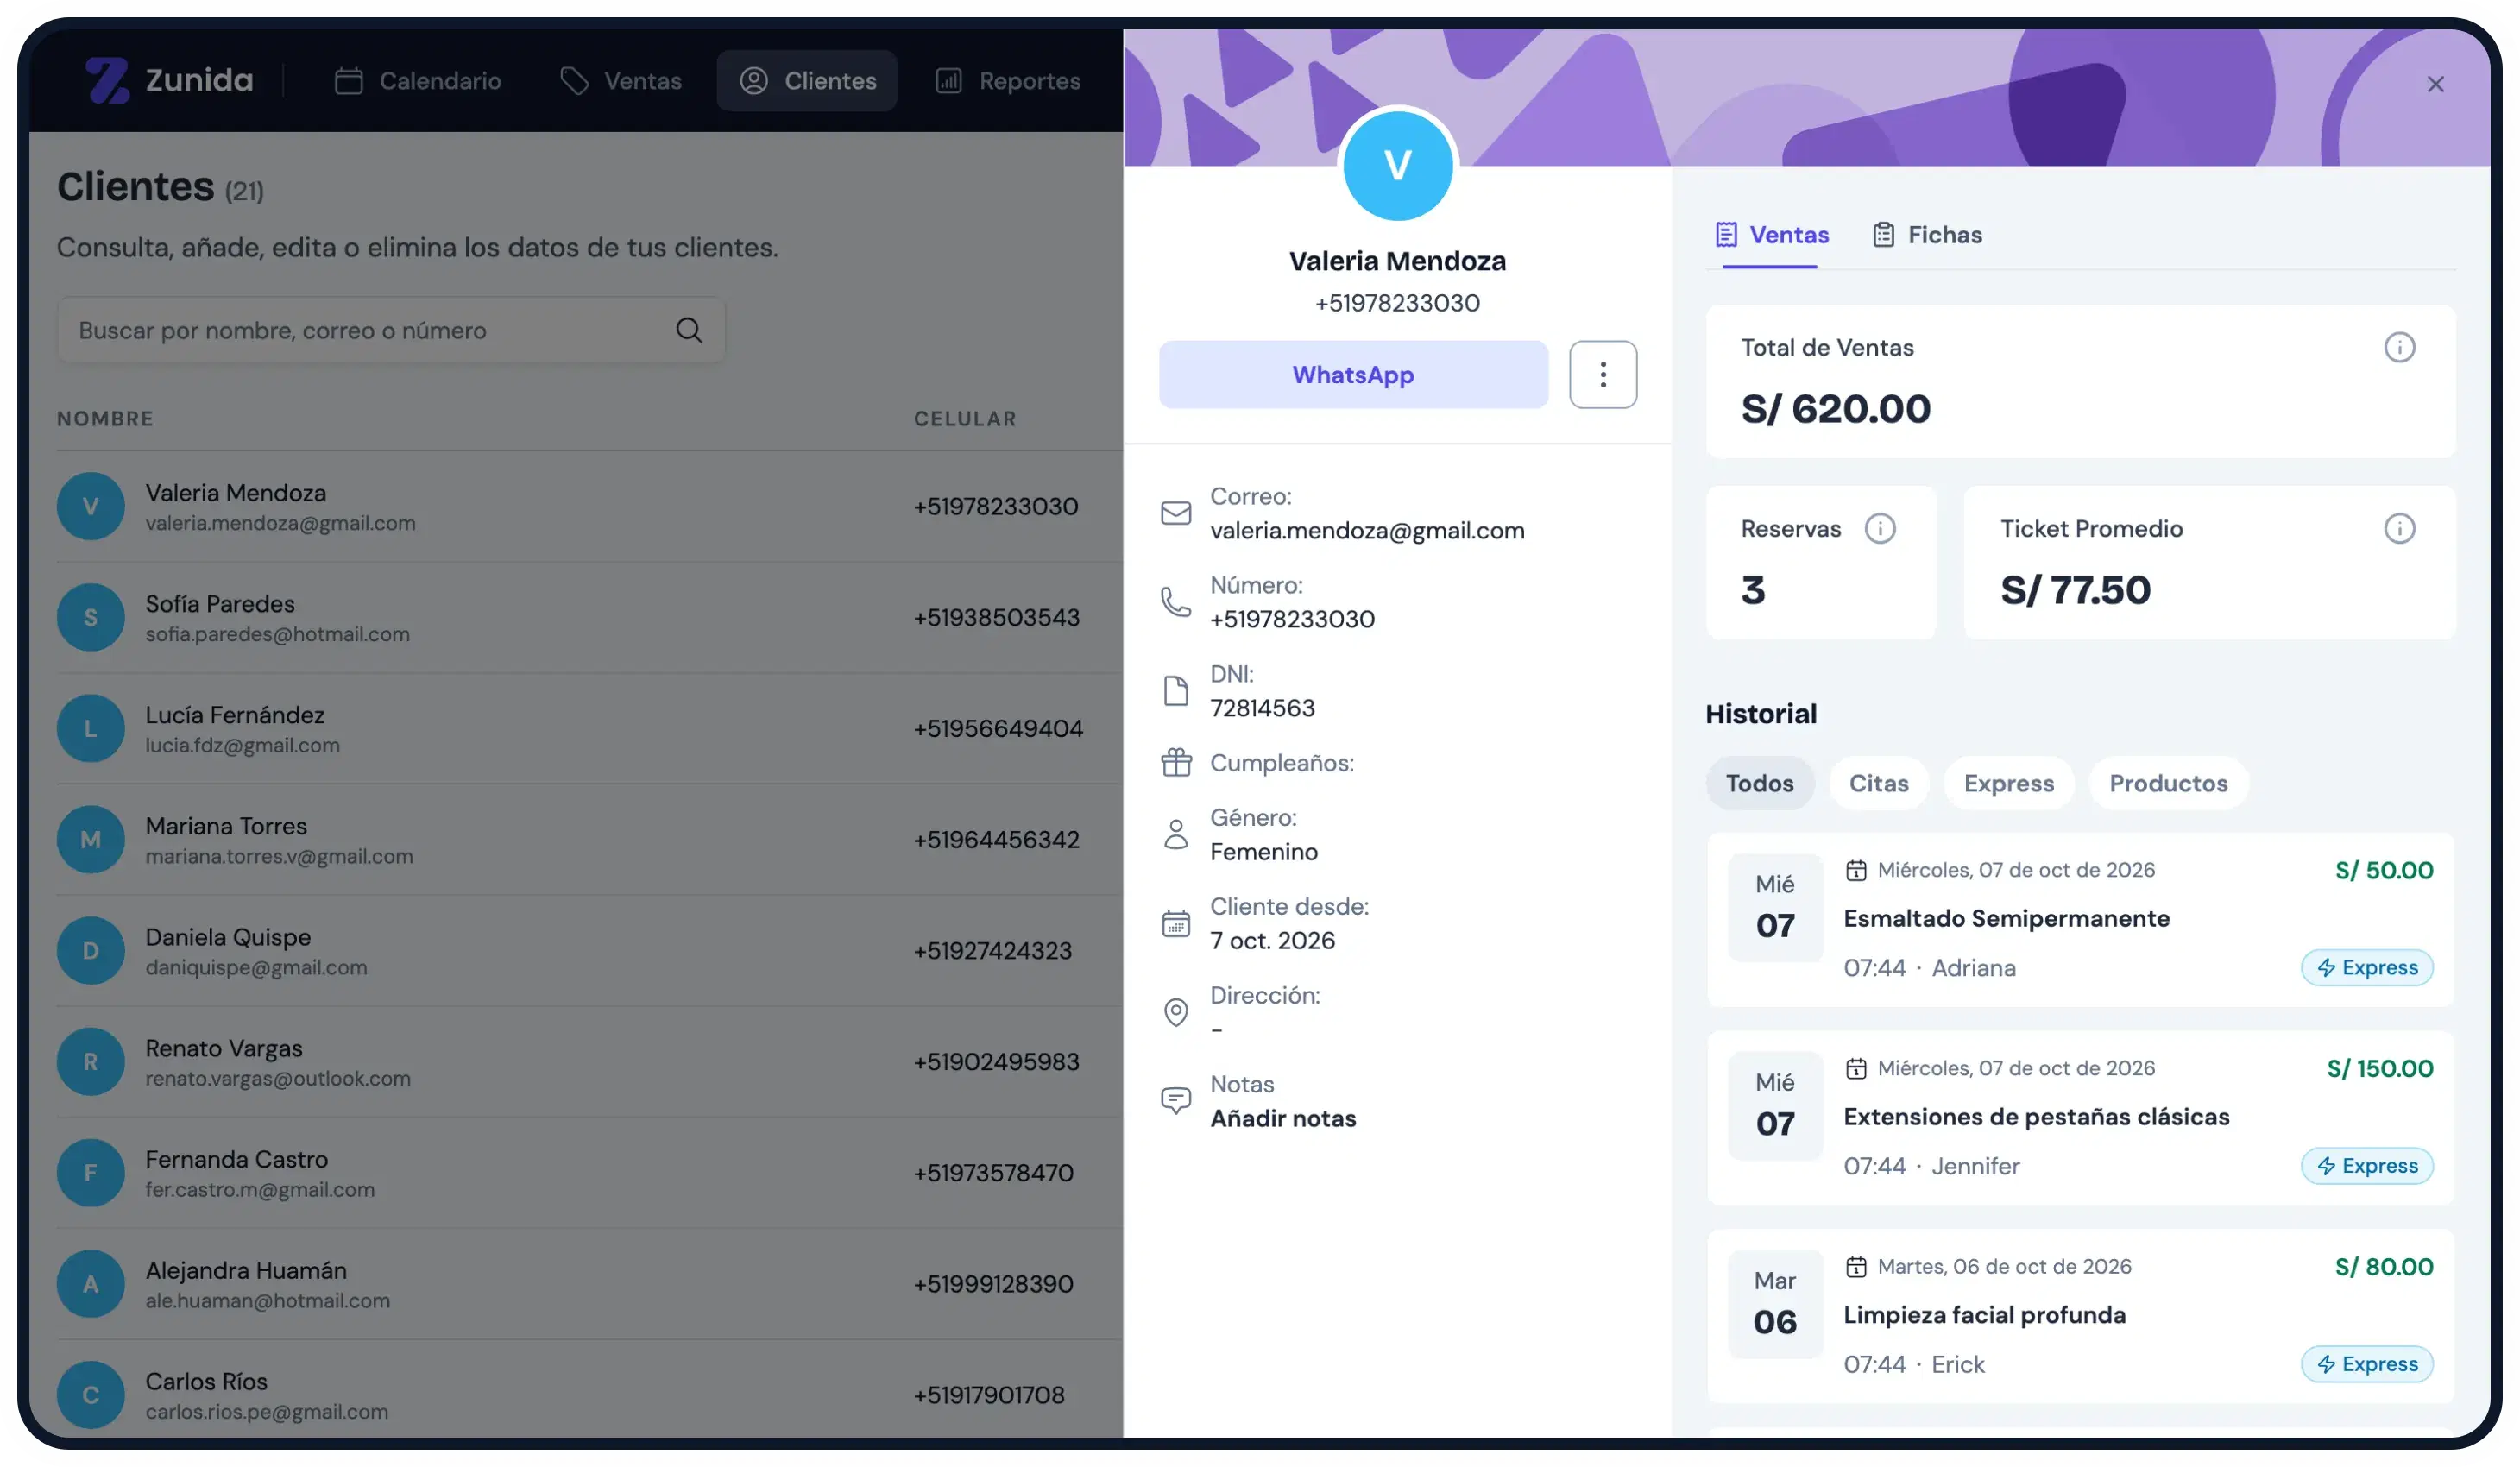The image size is (2520, 1467).
Task: Filter history by Productos
Action: 2168,783
